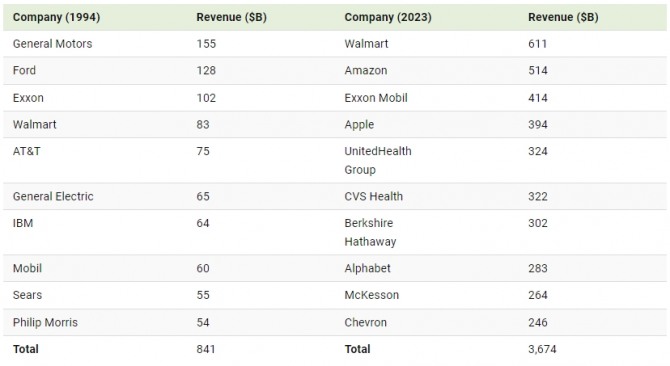This screenshot has height=366, width=670.
Task: Select the Alphabet company cell
Action: click(367, 268)
